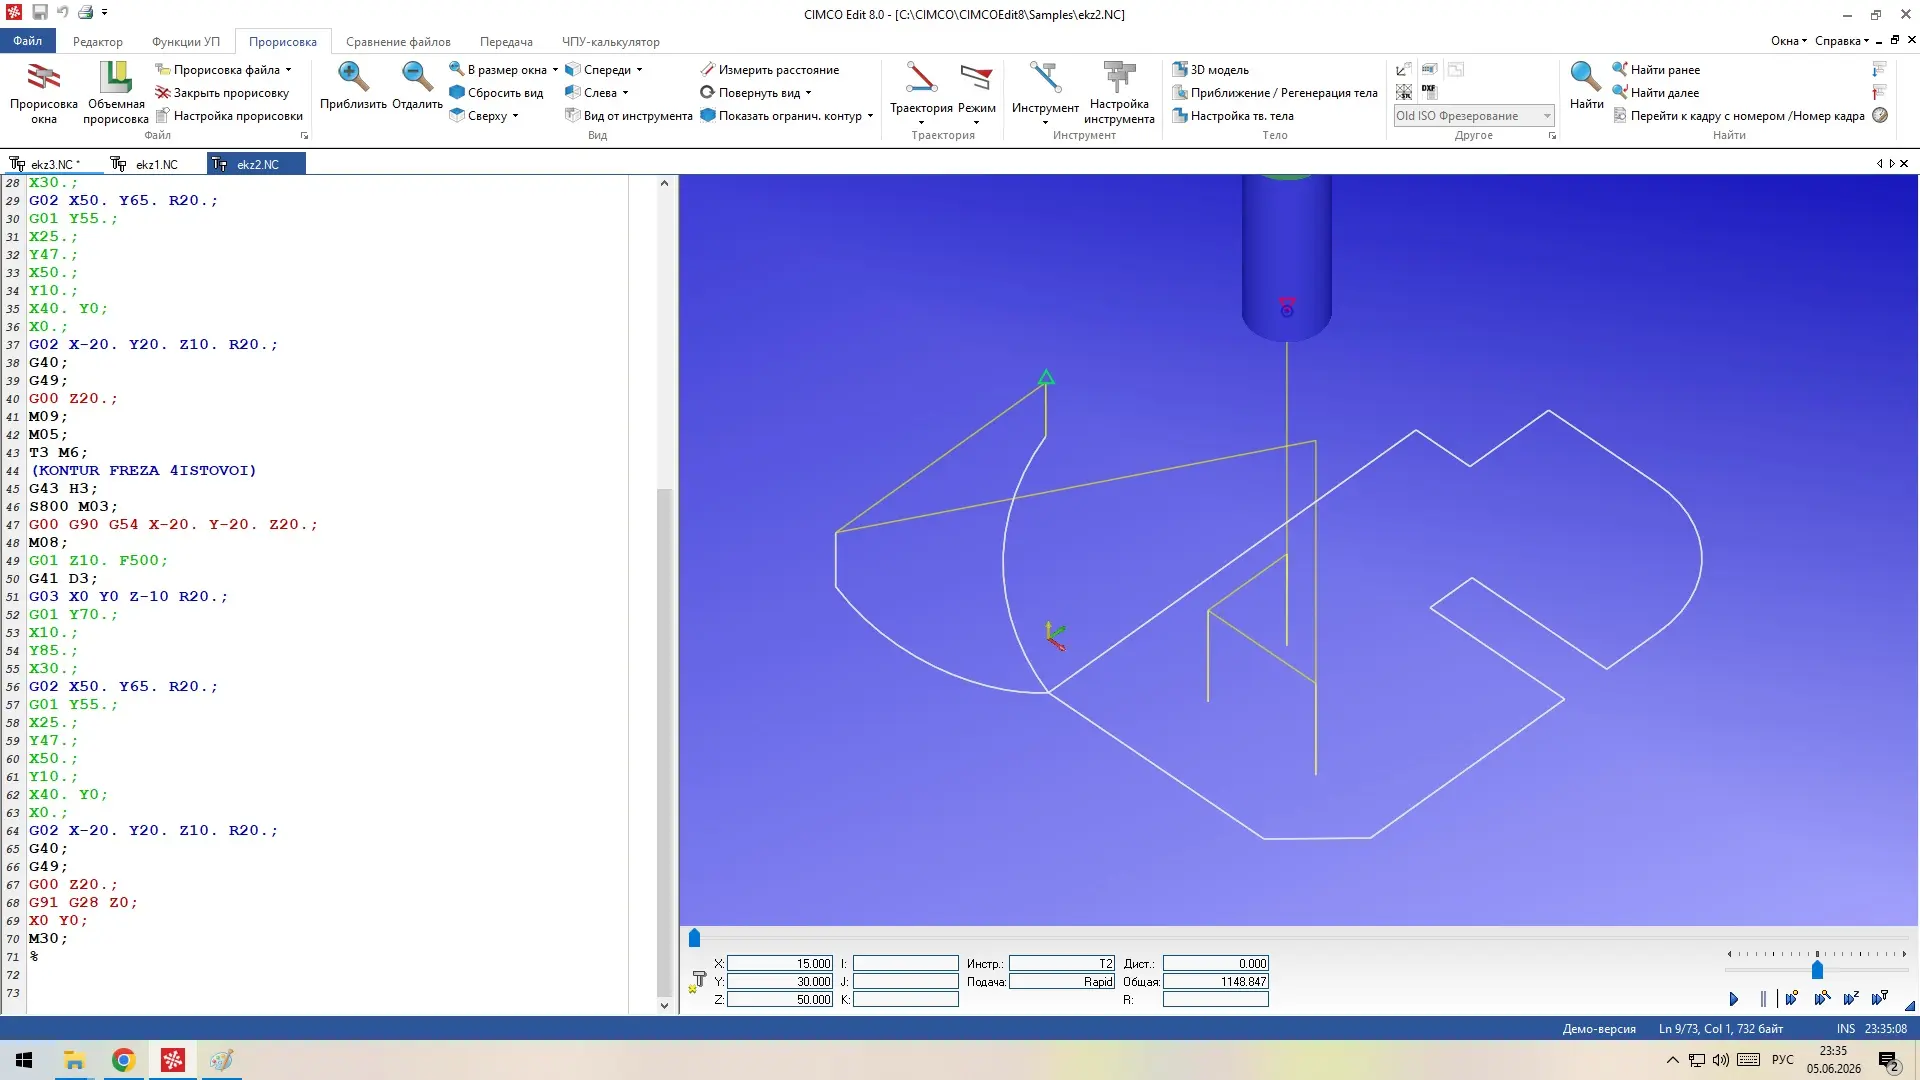Viewport: 1920px width, 1080px height.
Task: Switch to the ЧПУ-калькулятор tab
Action: [610, 41]
